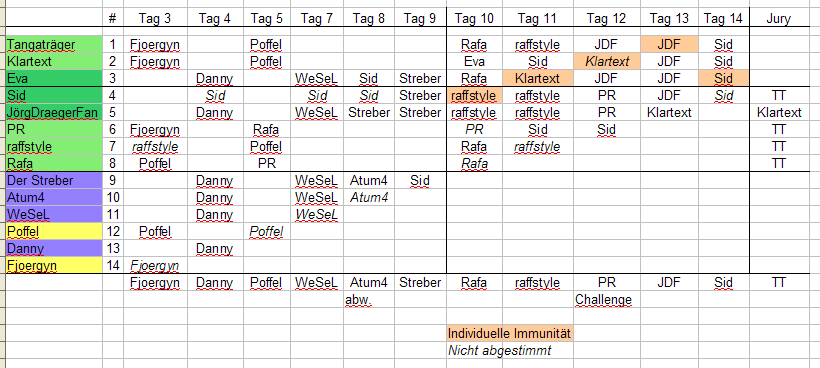
Task: Click the Individuelle Immunität legend cell
Action: (510, 333)
